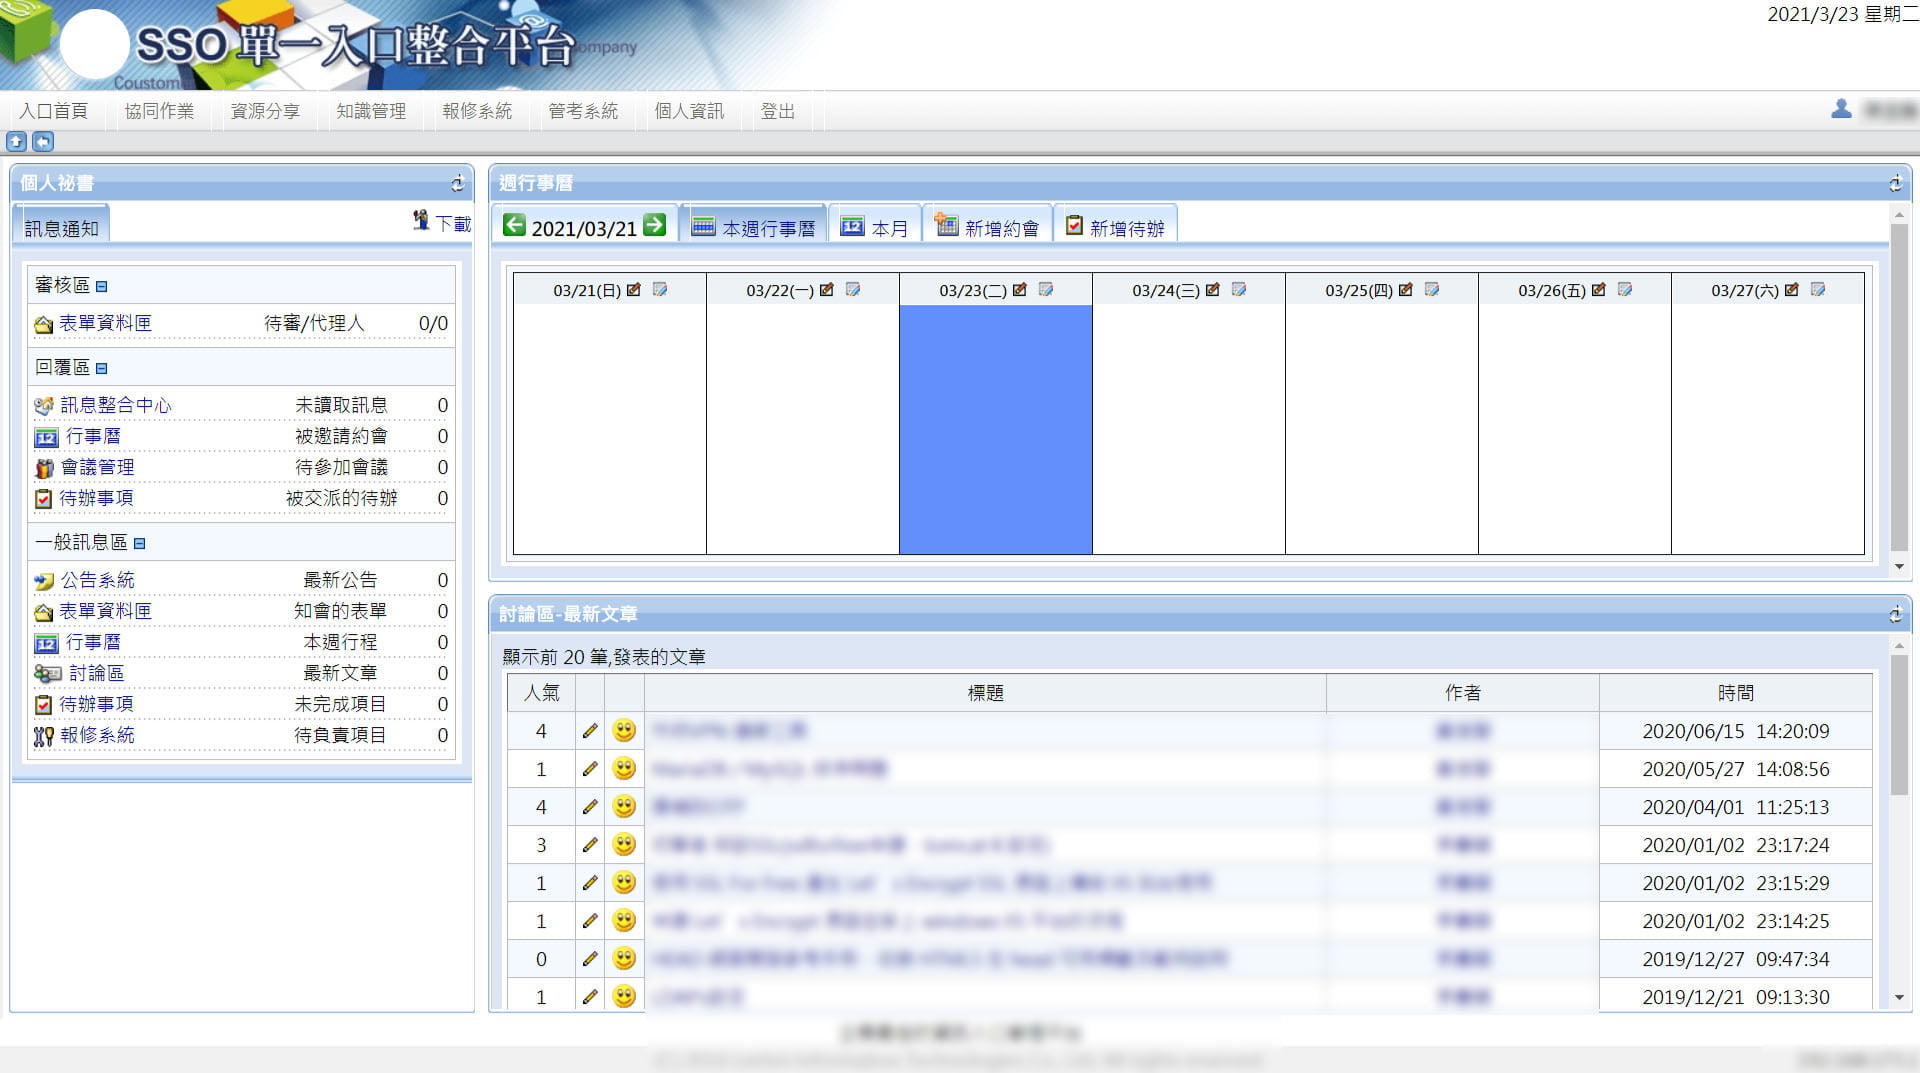Screen dimensions: 1920x1073
Task: Select the highlighted 03/23 calendar cell
Action: (x=995, y=429)
